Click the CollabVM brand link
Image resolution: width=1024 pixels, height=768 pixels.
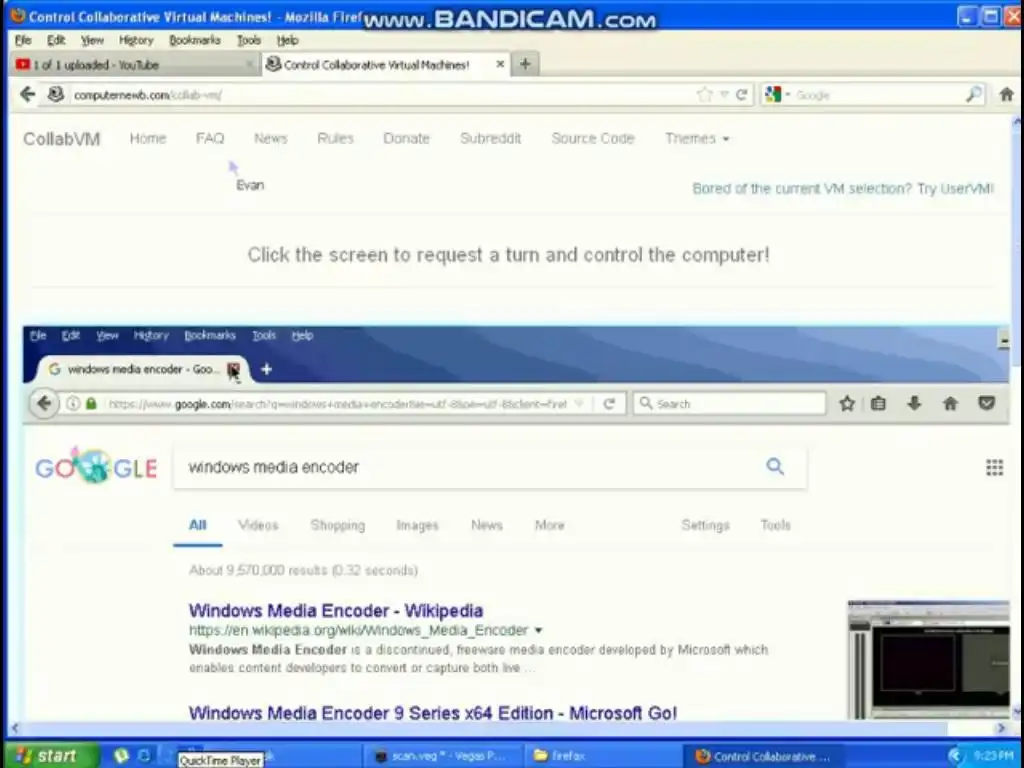[62, 138]
